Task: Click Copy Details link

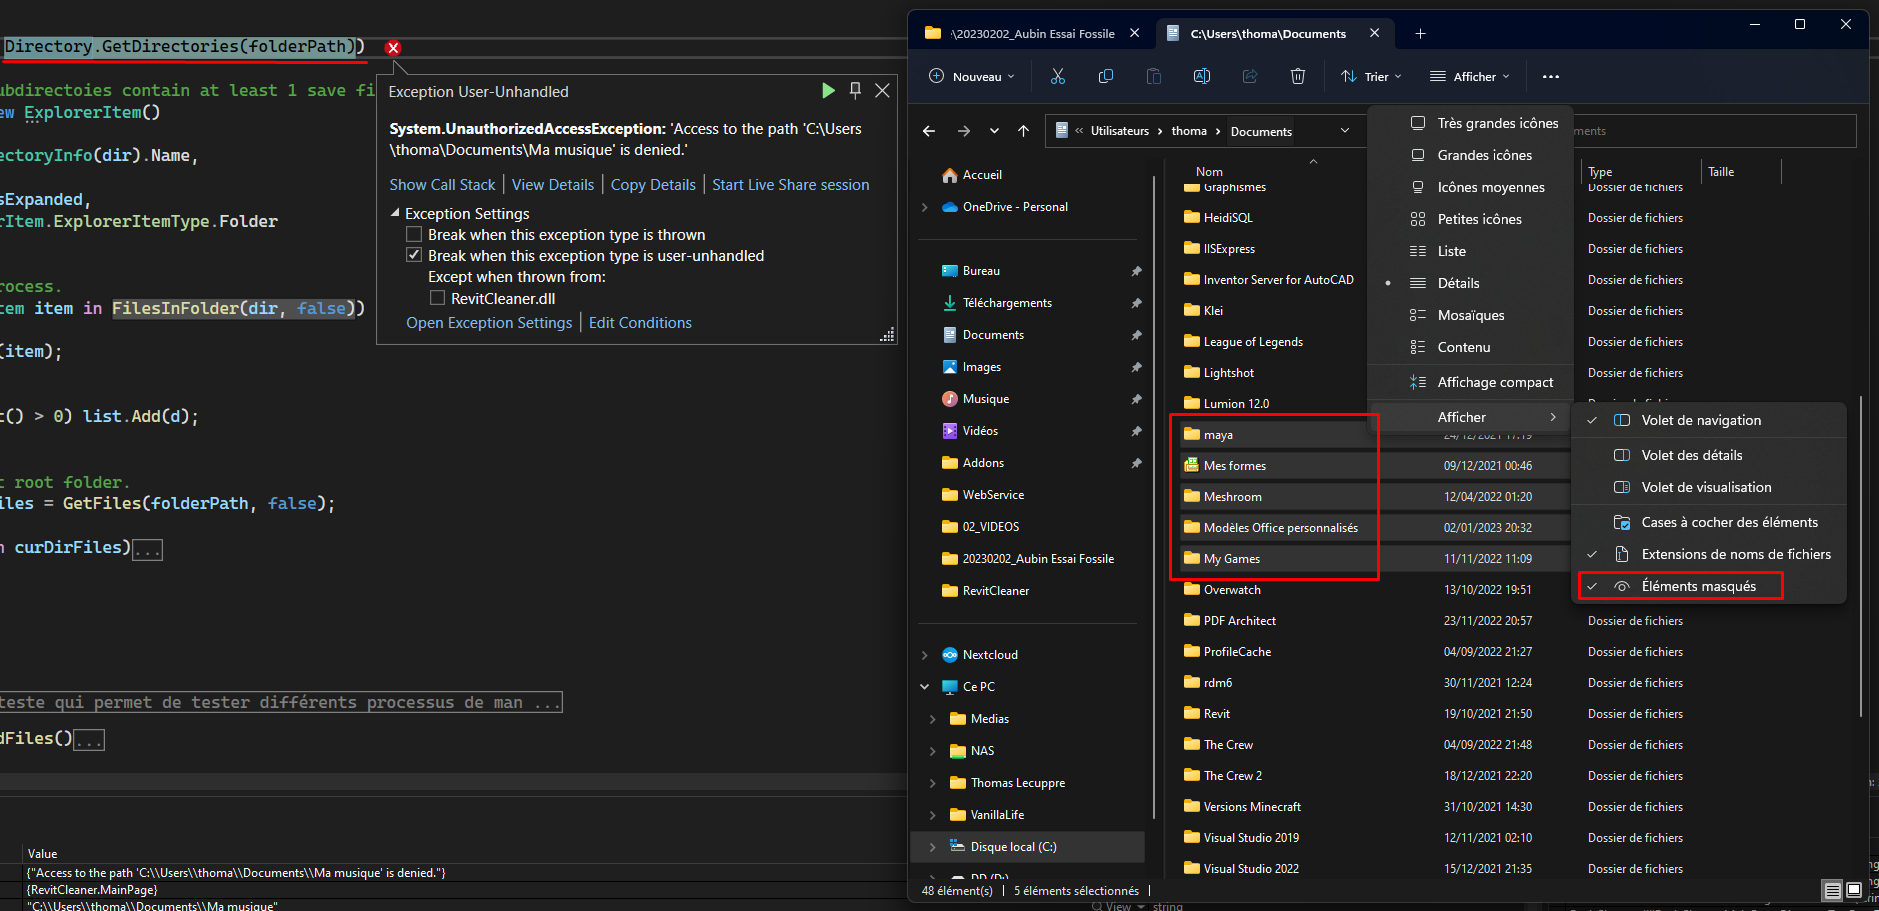Action: [x=653, y=185]
